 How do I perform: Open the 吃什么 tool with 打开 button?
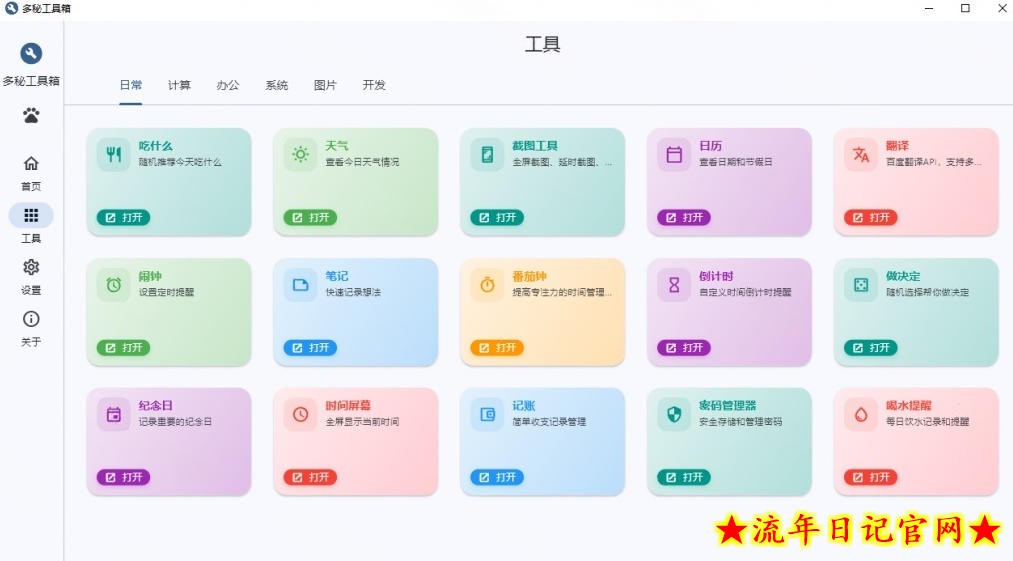click(123, 218)
